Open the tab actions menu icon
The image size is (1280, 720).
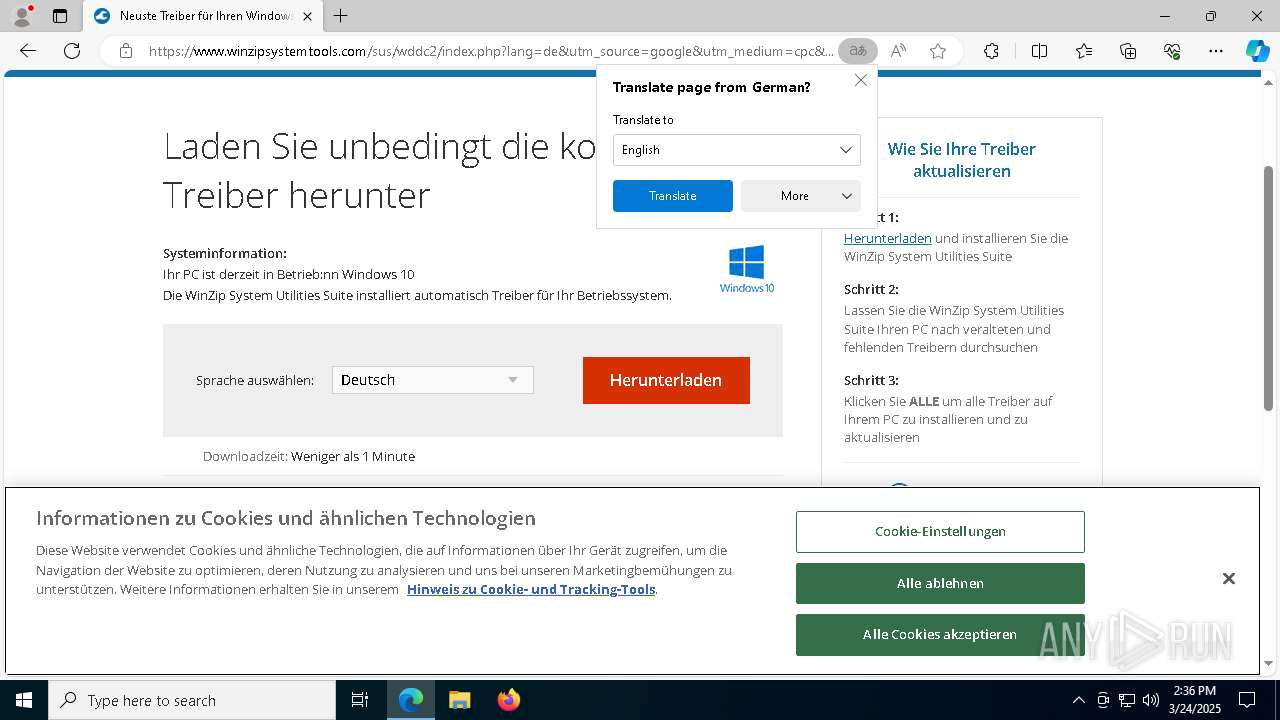click(x=60, y=16)
